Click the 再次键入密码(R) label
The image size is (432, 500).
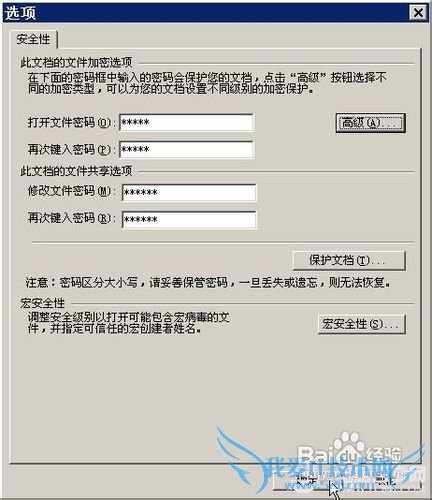pyautogui.click(x=71, y=218)
